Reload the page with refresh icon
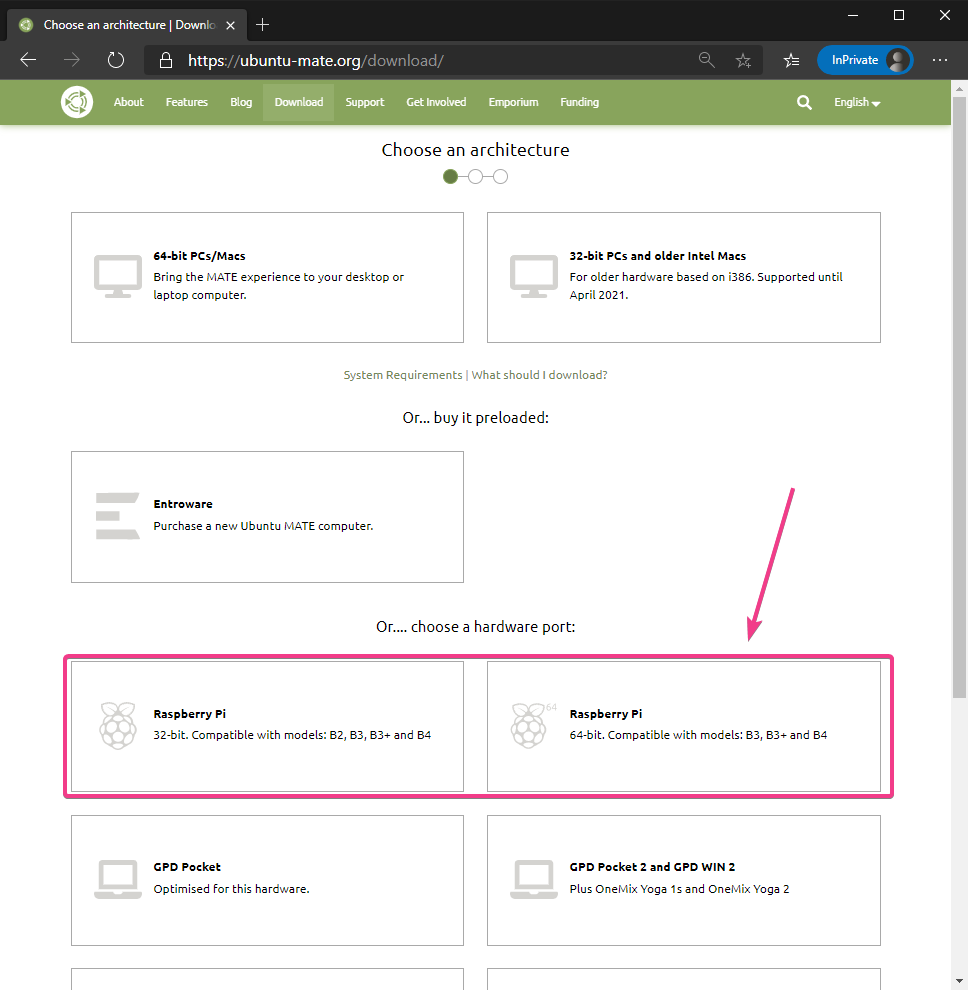 point(116,61)
